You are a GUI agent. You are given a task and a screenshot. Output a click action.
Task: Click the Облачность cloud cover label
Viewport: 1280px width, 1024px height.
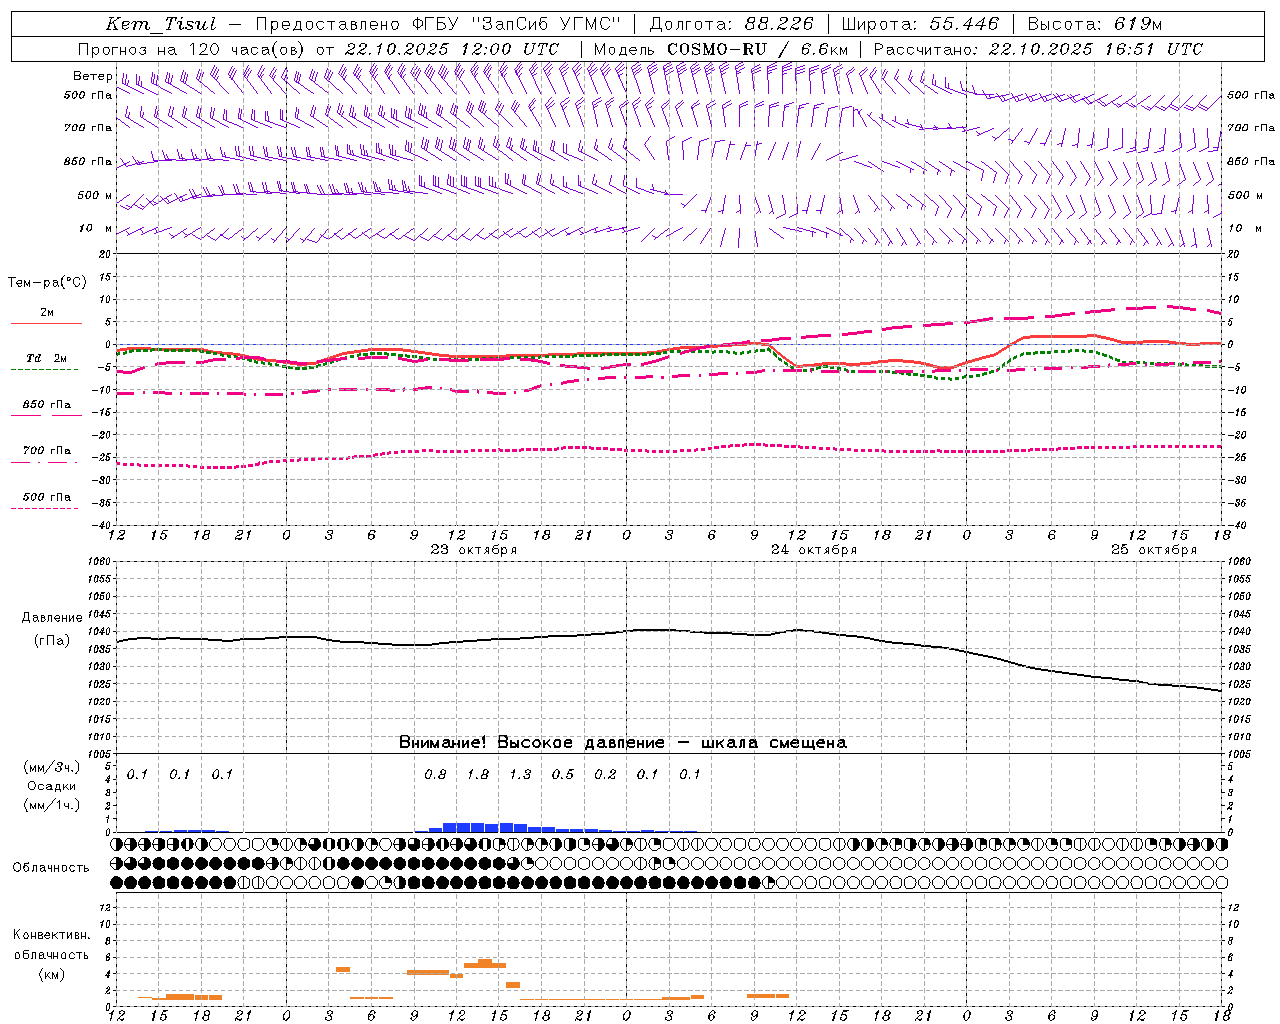coord(51,868)
